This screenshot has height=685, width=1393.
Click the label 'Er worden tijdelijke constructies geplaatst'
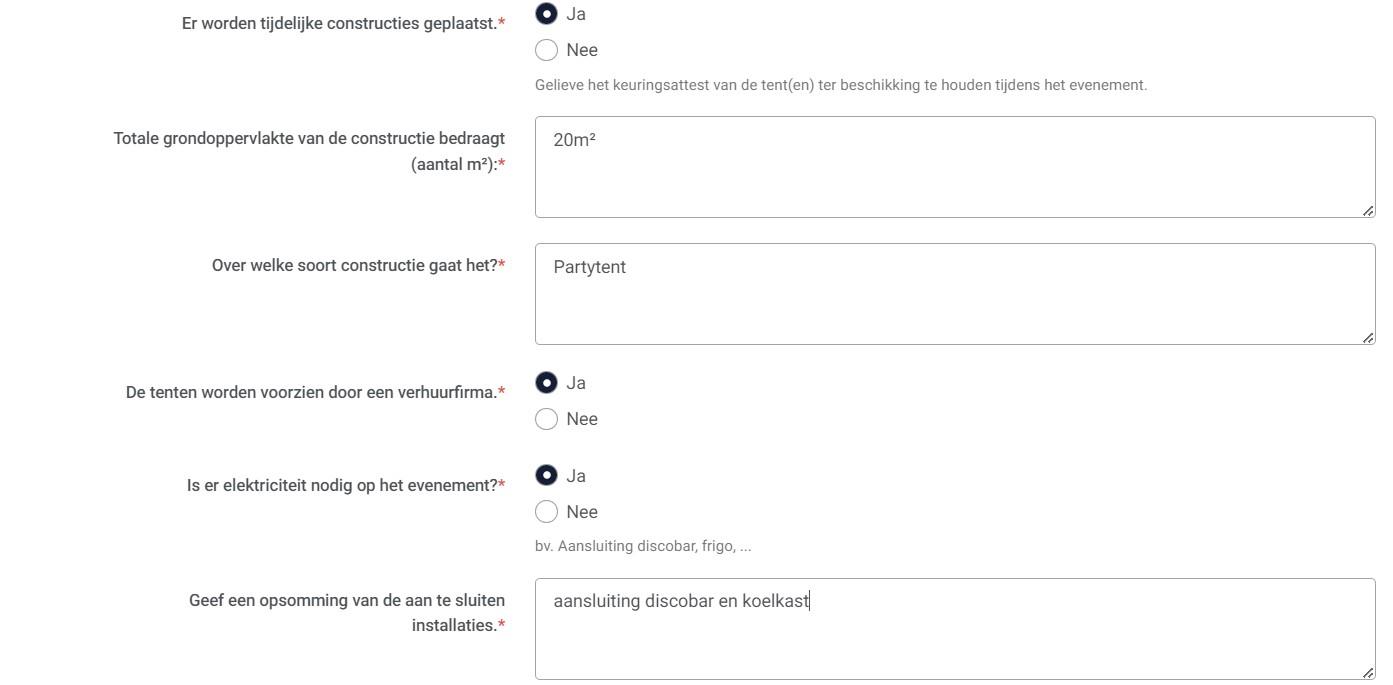pos(339,24)
